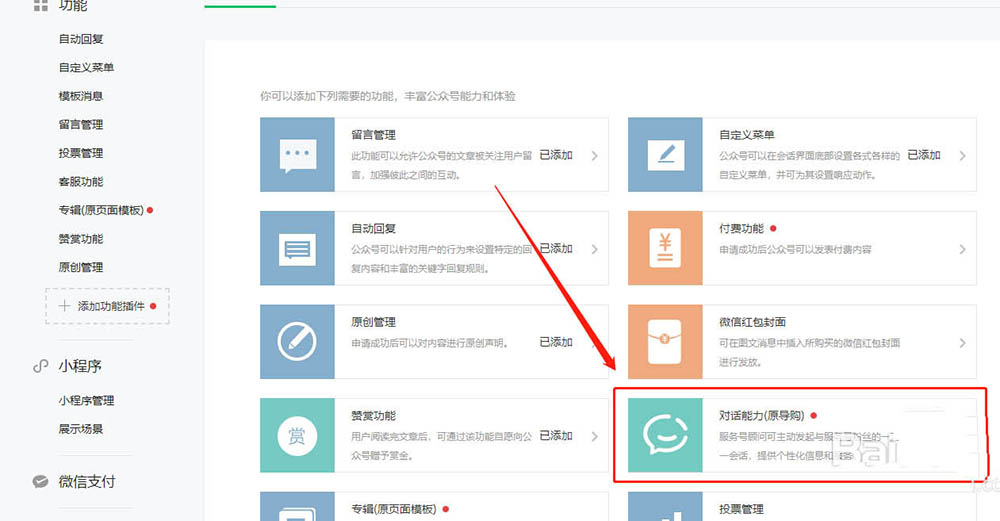Viewport: 1000px width, 521px height.
Task: Expand the 赞赏功能 card chevron
Action: click(594, 437)
